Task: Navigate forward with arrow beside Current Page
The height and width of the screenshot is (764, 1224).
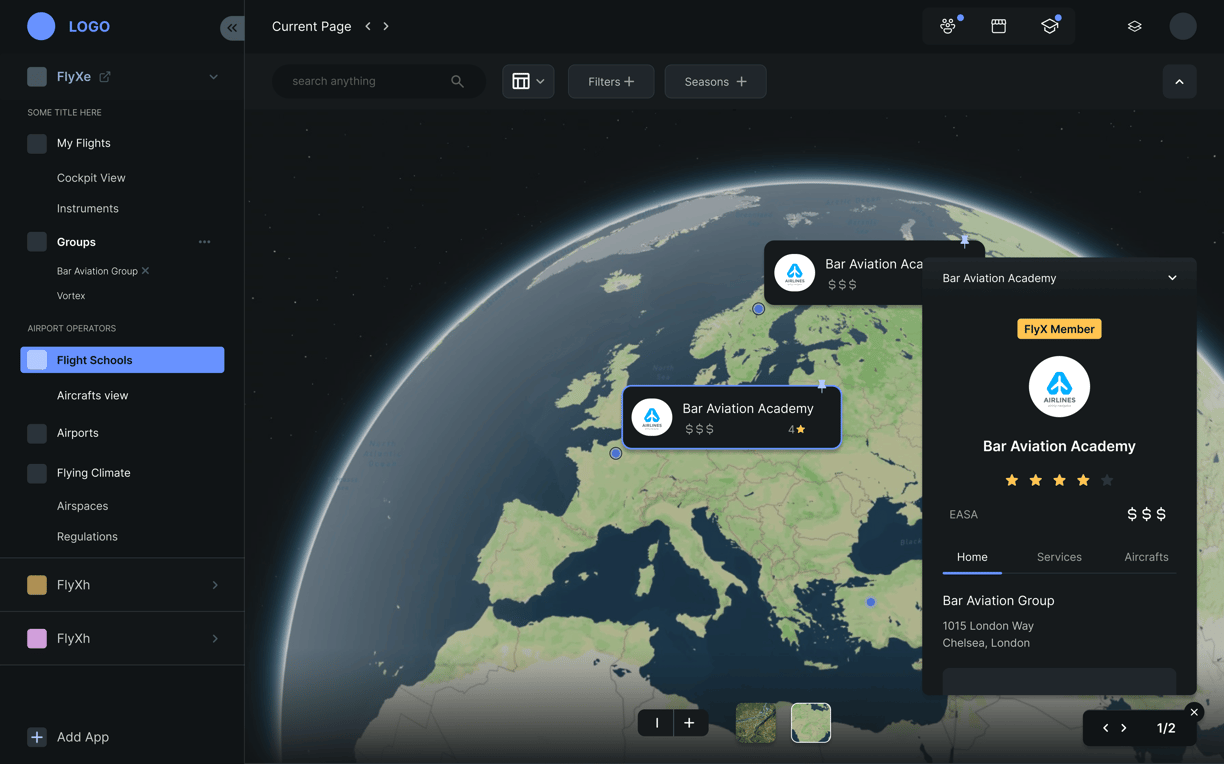Action: [x=386, y=26]
